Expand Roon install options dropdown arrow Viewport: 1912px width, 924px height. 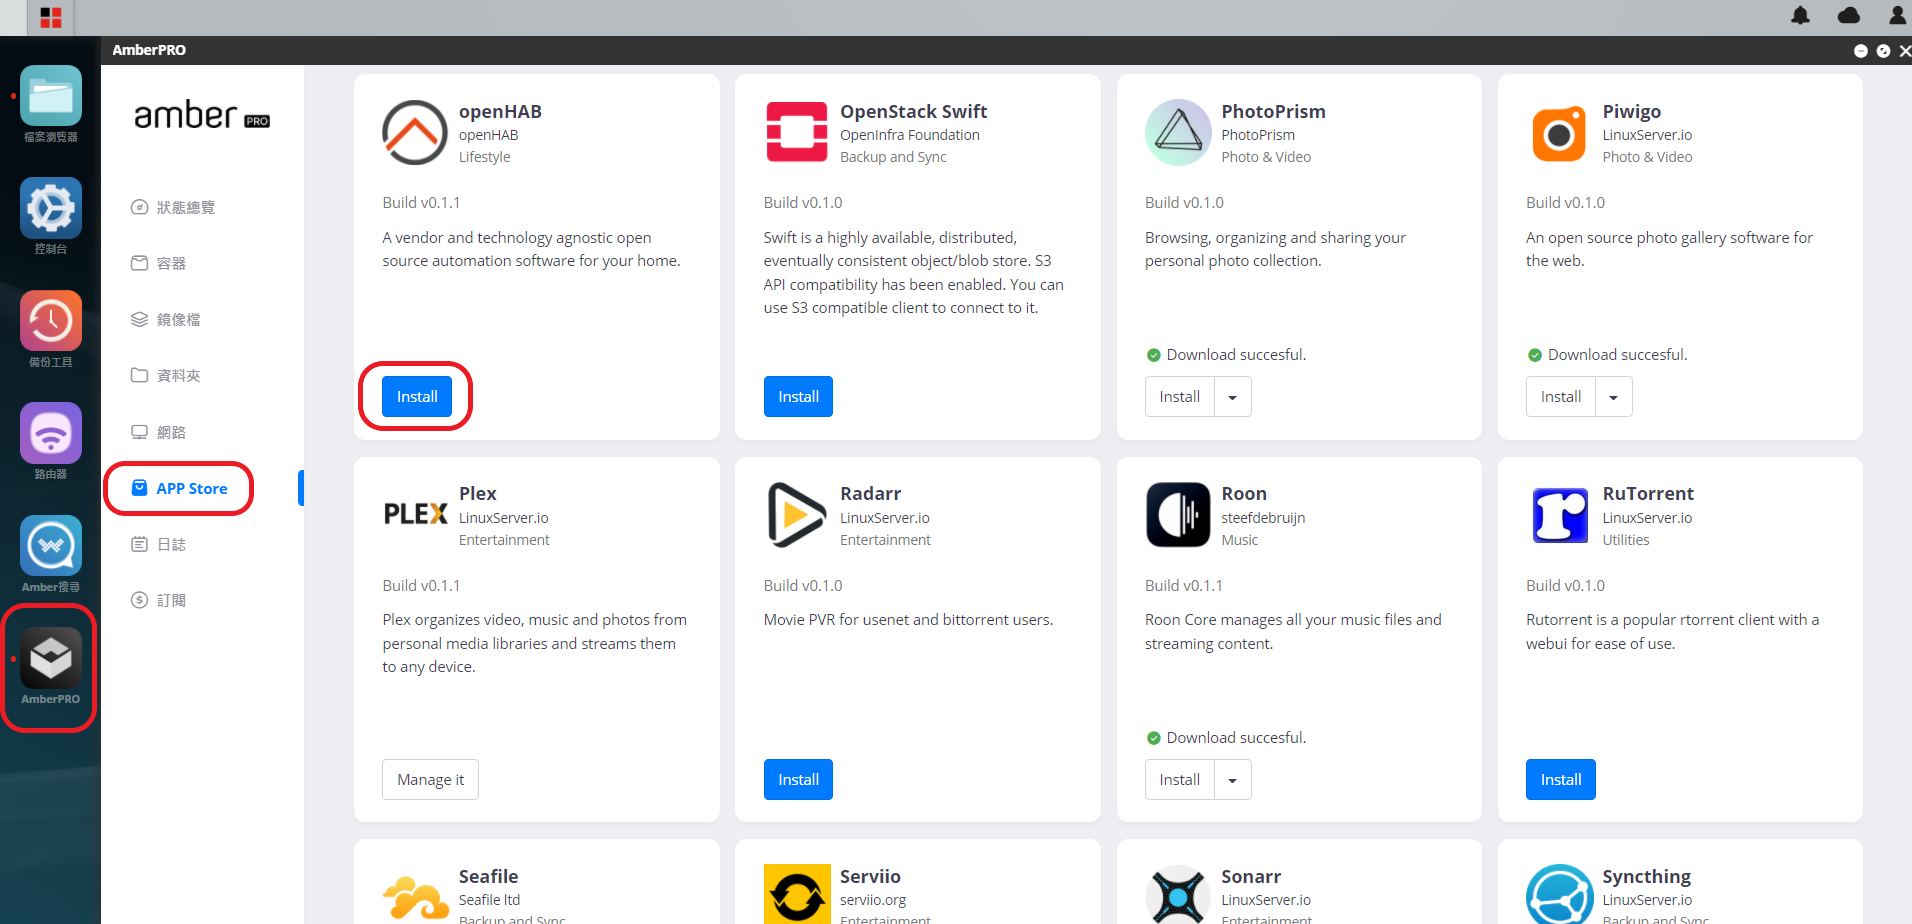[1233, 780]
